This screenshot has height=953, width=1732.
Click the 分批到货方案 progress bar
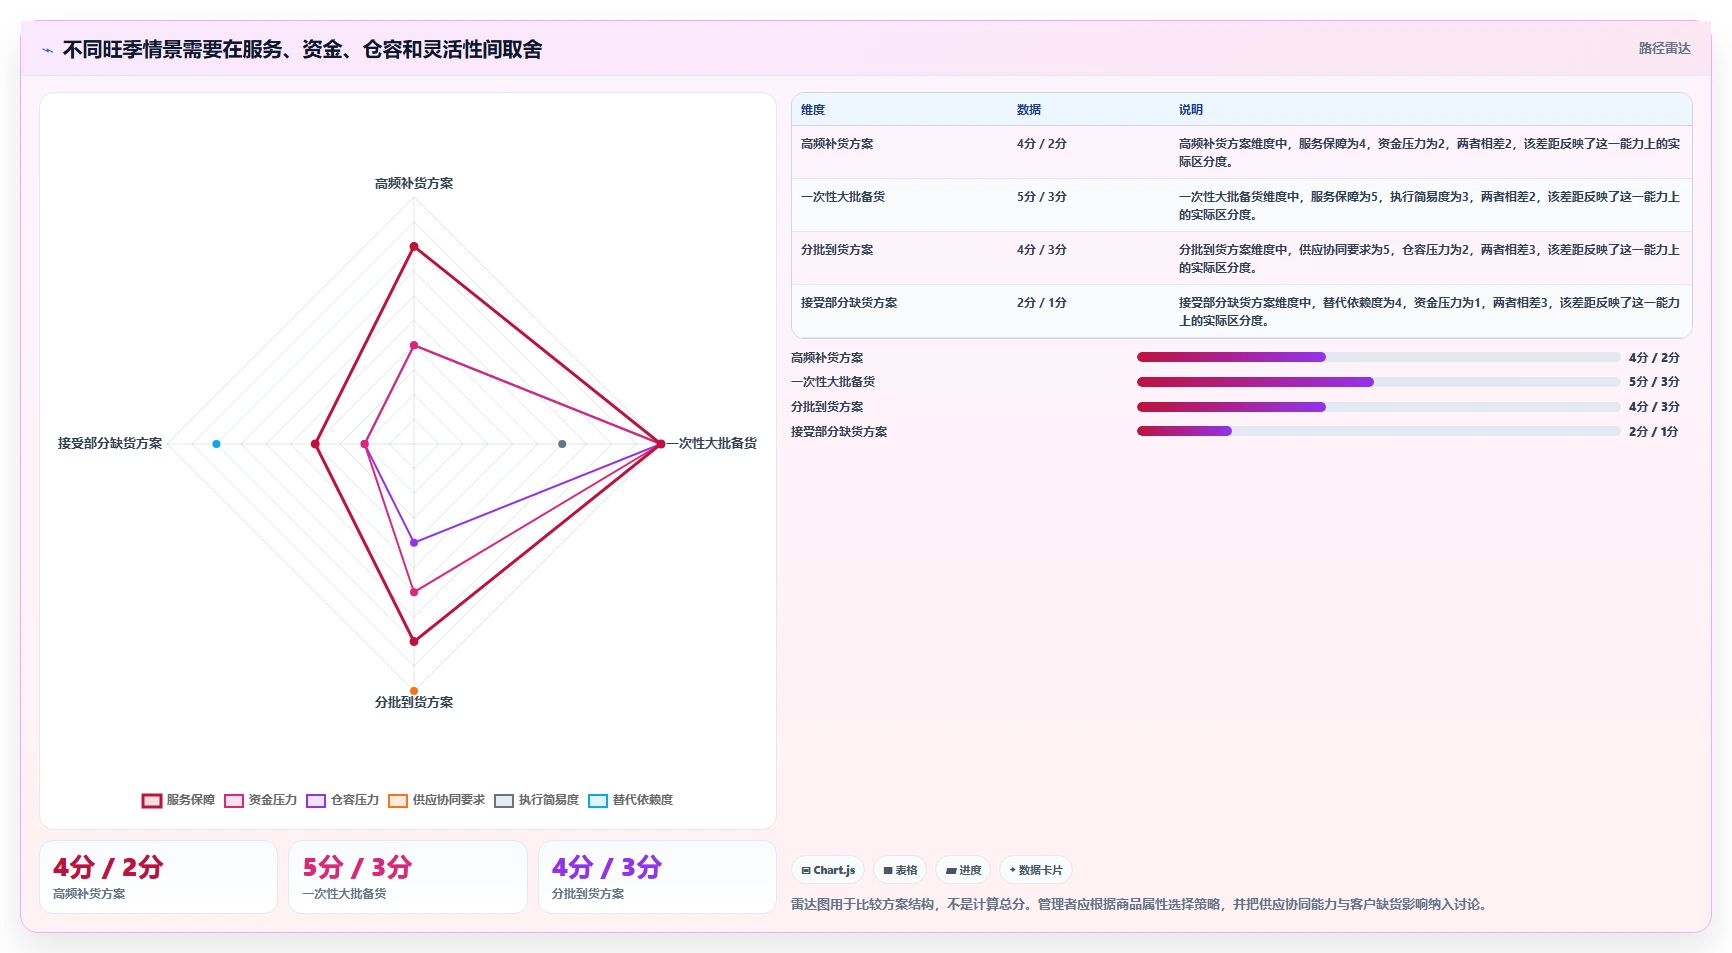[x=1378, y=407]
